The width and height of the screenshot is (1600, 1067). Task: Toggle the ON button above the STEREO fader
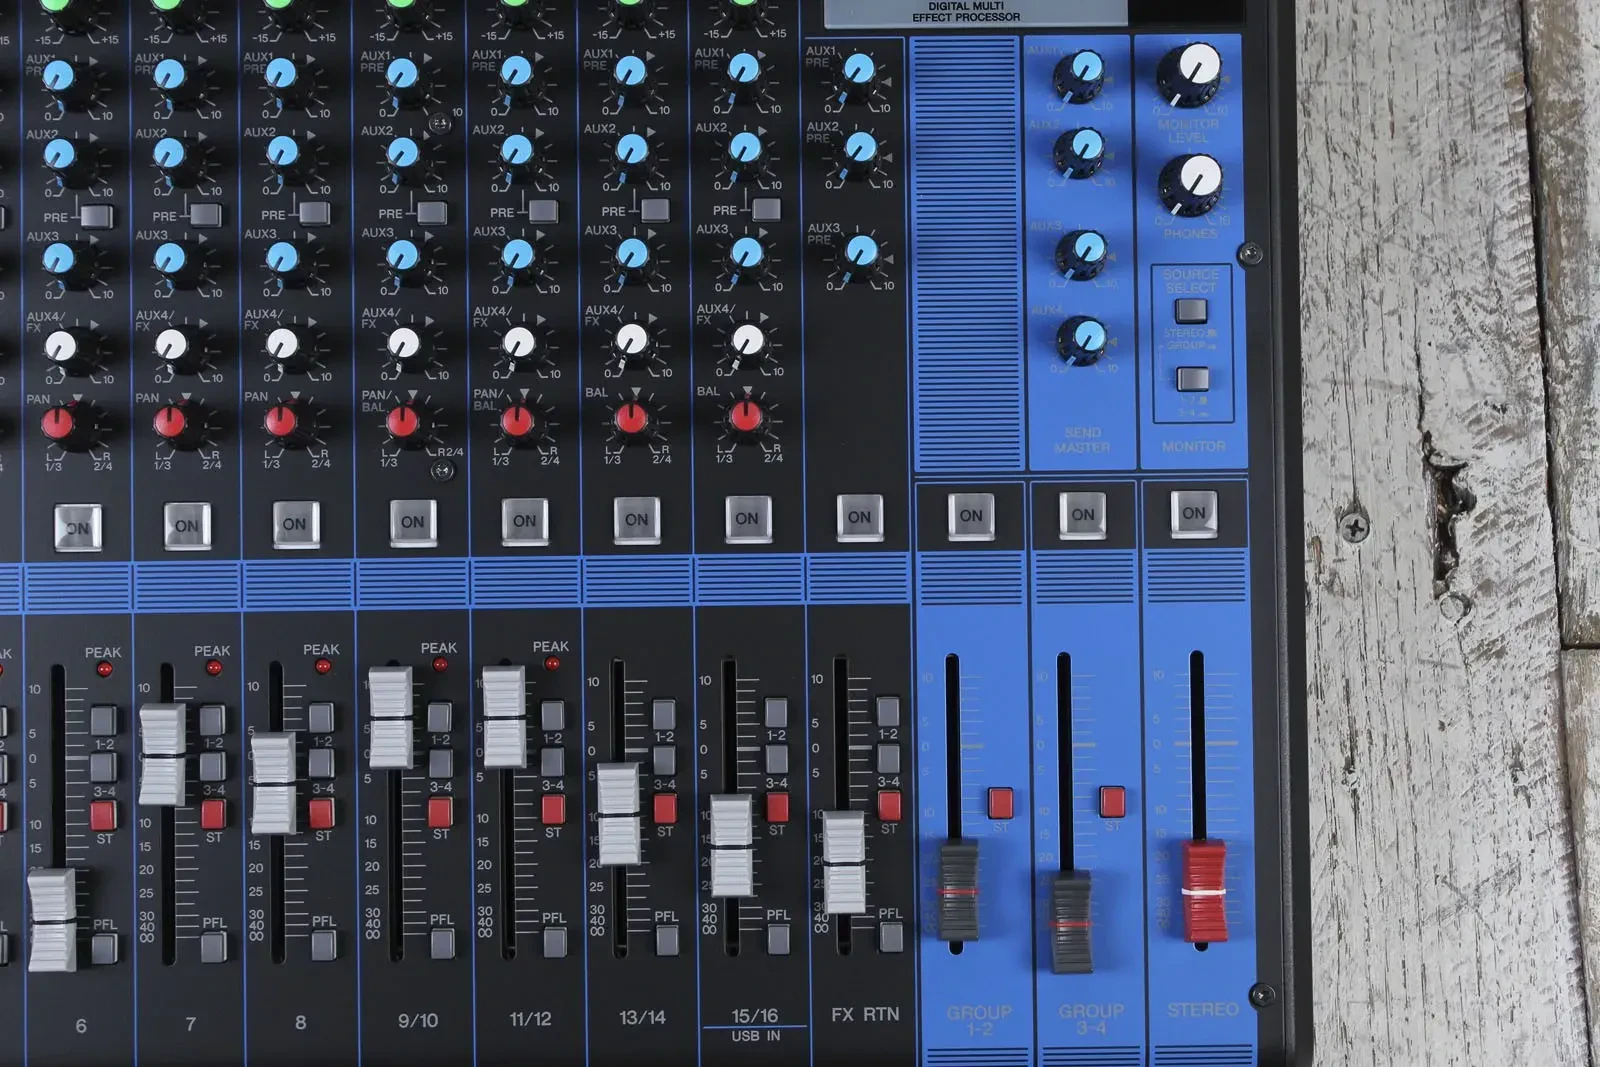(x=1193, y=513)
